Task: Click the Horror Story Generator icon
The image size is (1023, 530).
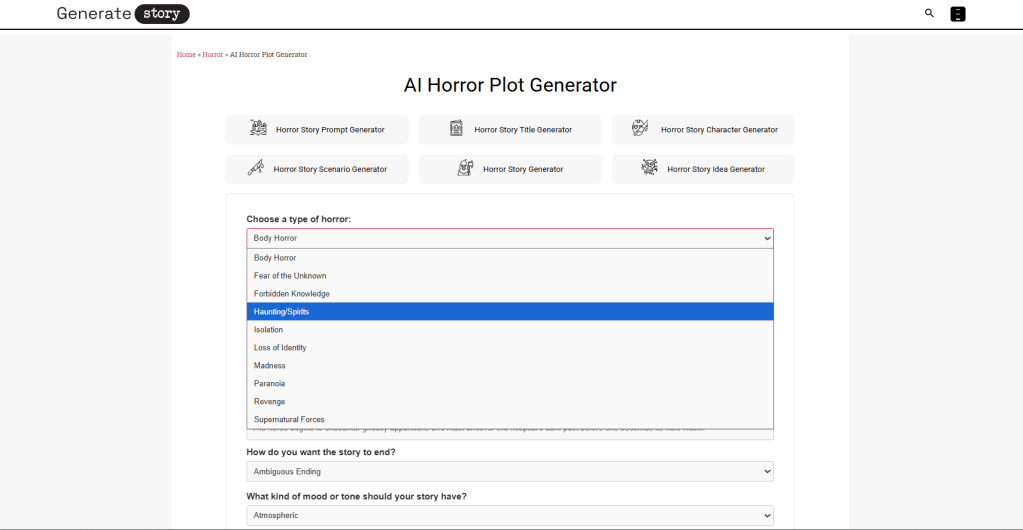Action: 465,168
